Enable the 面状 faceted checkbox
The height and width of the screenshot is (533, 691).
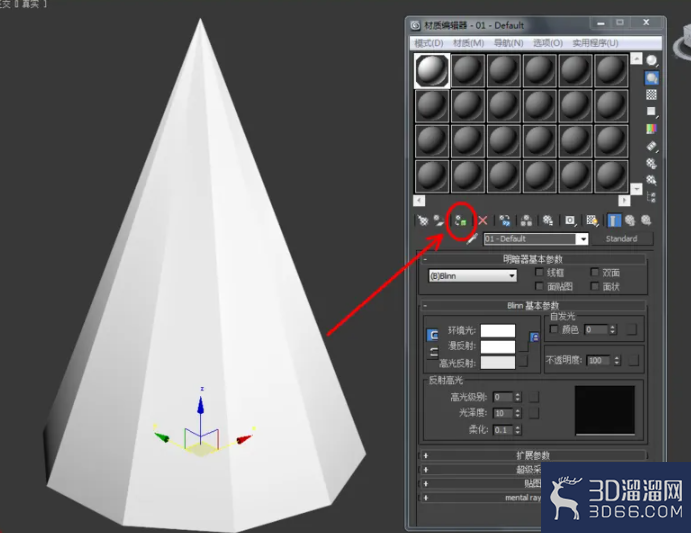pyautogui.click(x=594, y=286)
